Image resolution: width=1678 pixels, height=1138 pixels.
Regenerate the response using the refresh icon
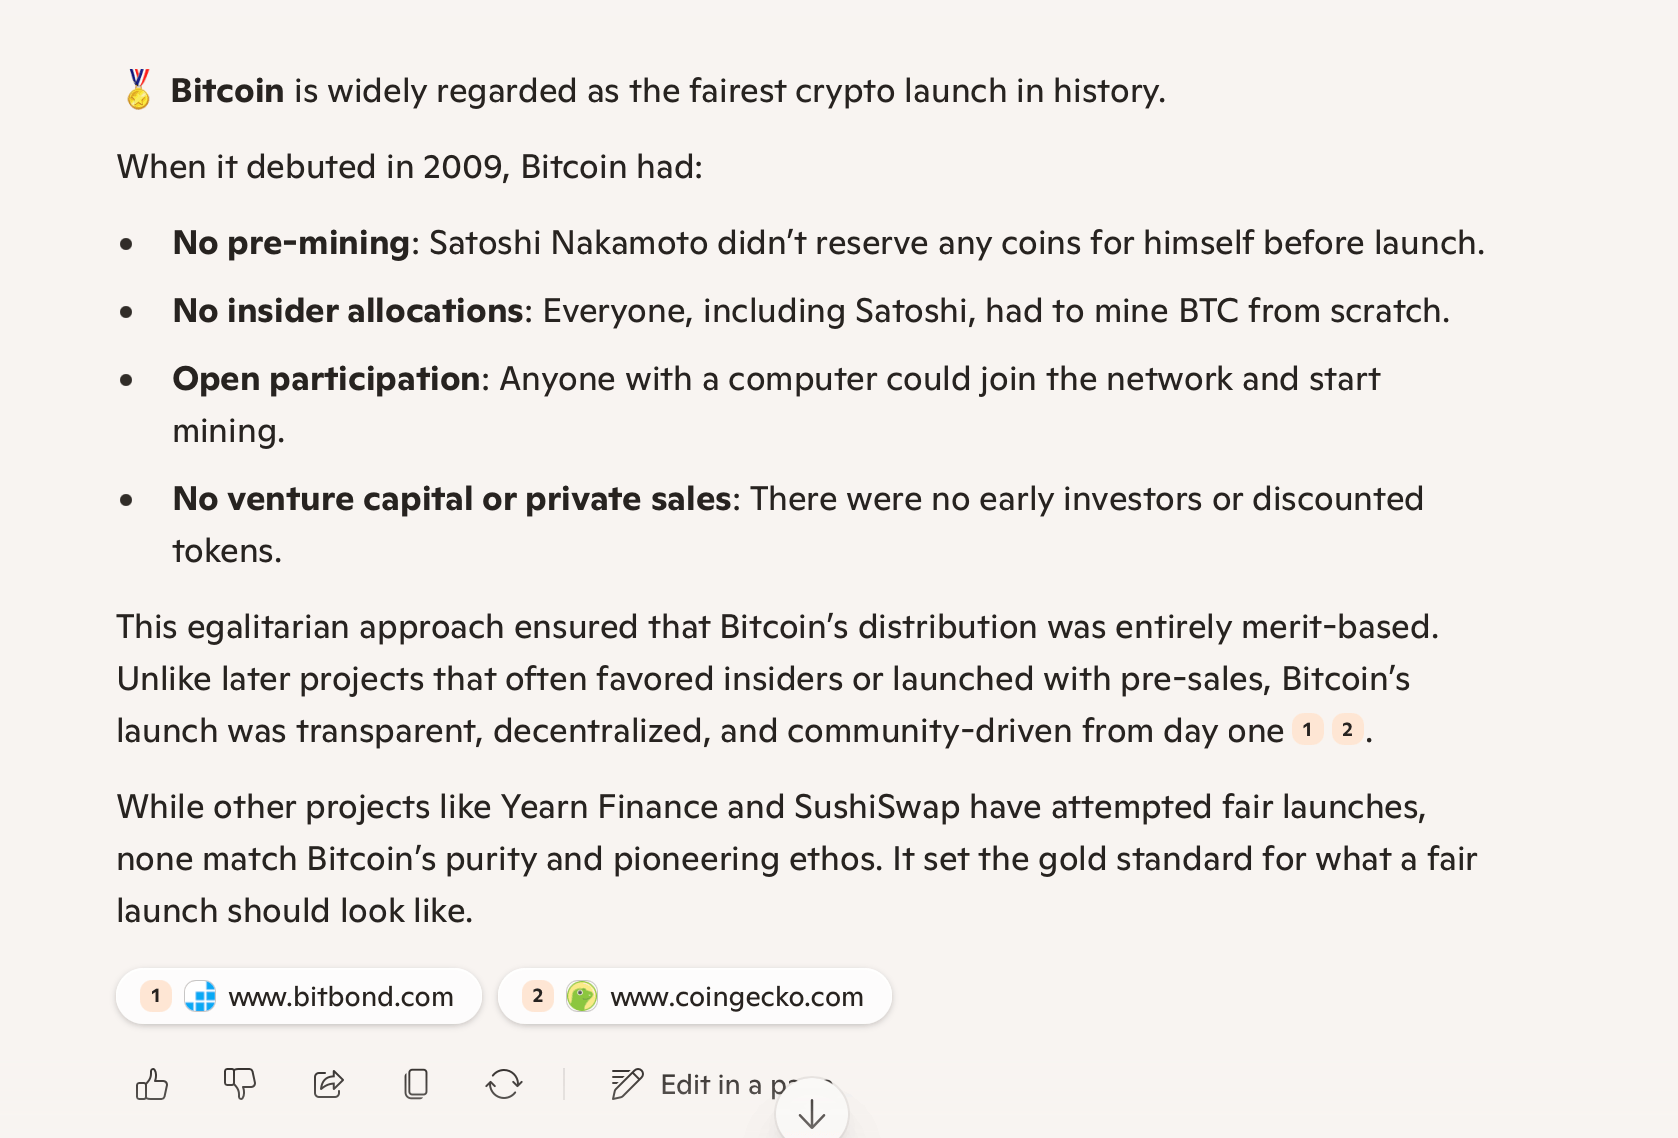(x=505, y=1083)
